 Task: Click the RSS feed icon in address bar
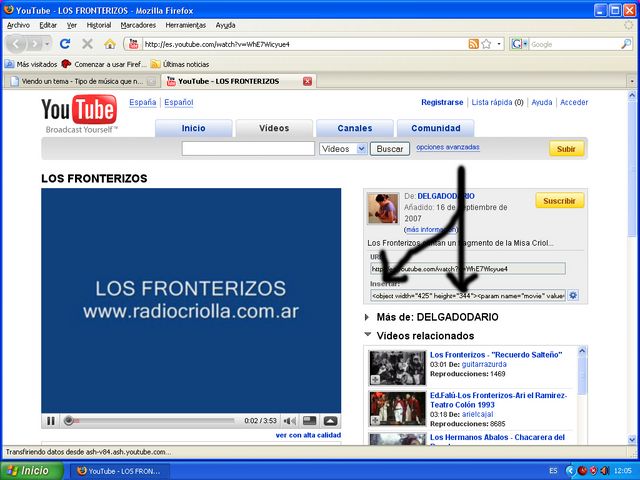coord(474,44)
